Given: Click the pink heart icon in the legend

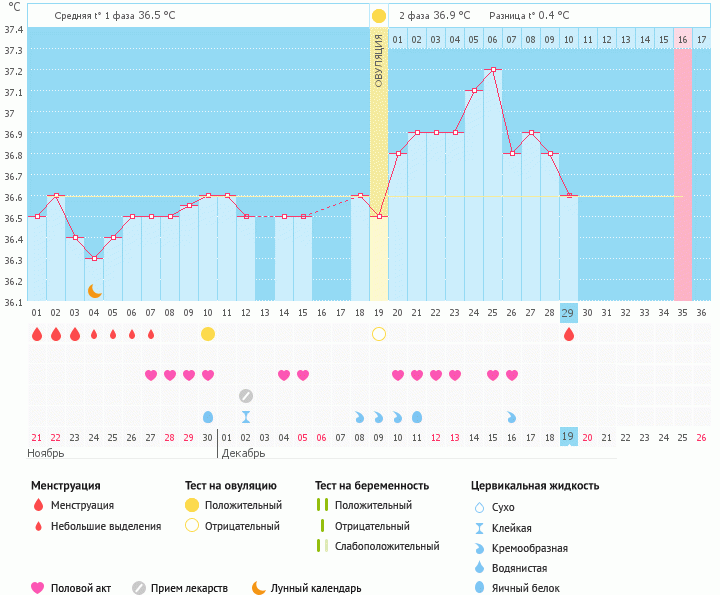Looking at the screenshot, I should click(38, 588).
